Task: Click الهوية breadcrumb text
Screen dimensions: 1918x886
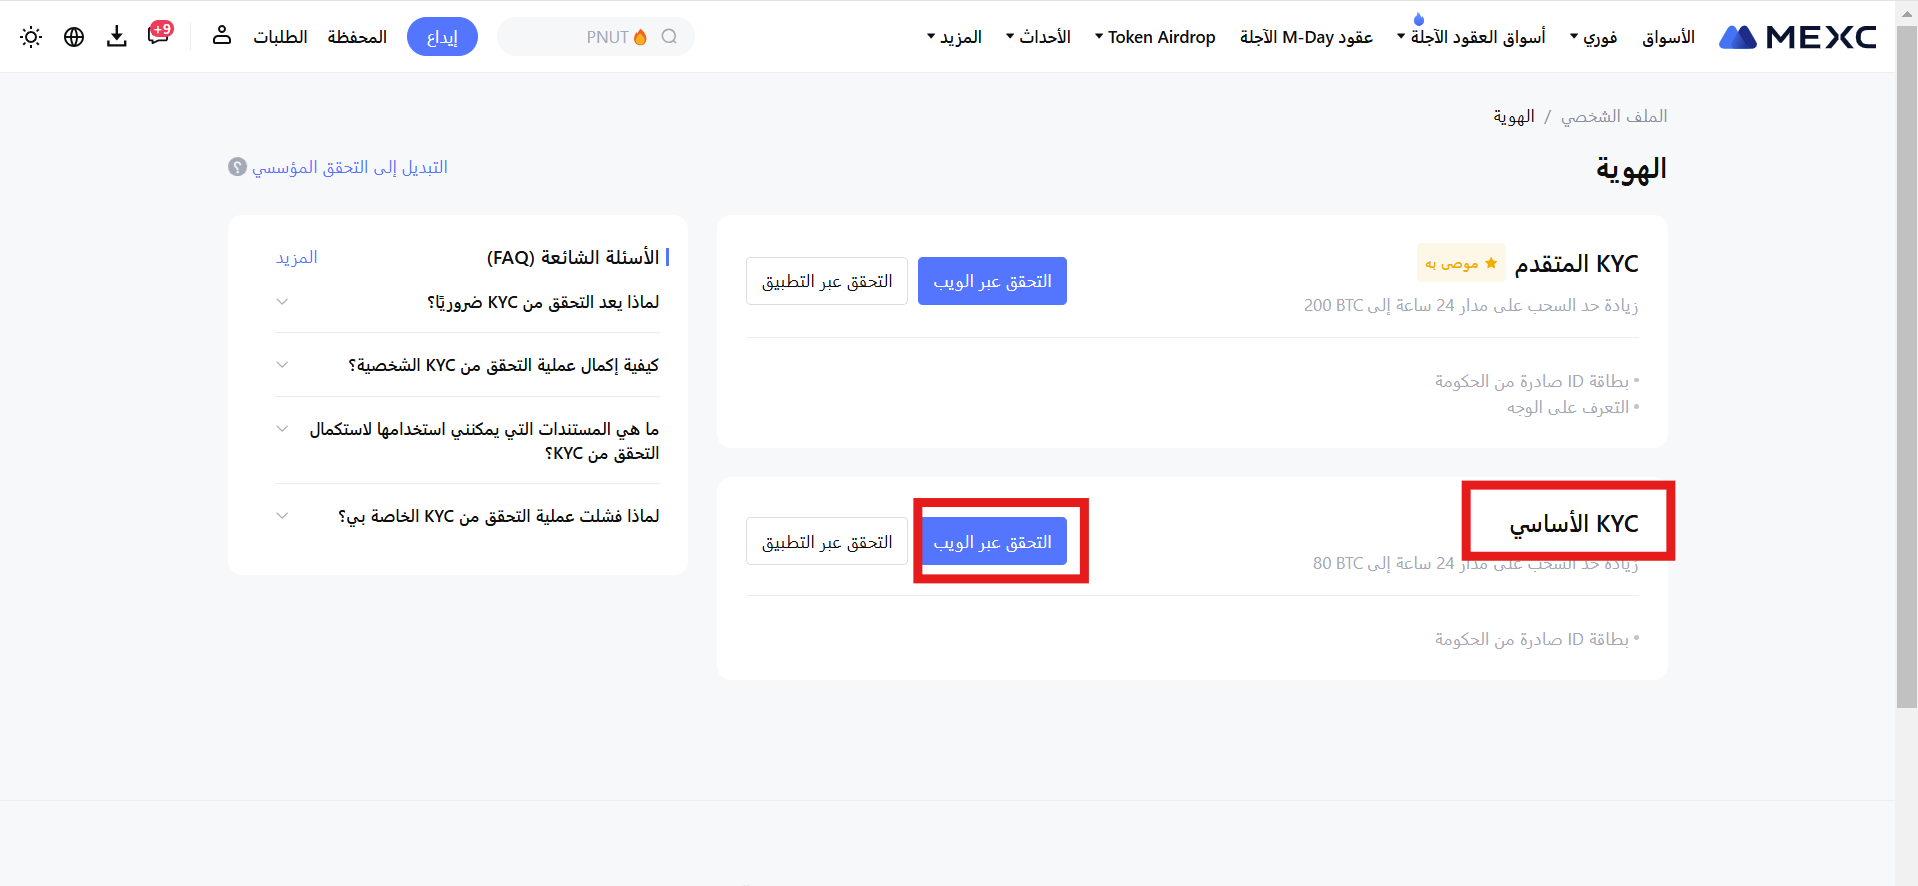Action: tap(1514, 116)
